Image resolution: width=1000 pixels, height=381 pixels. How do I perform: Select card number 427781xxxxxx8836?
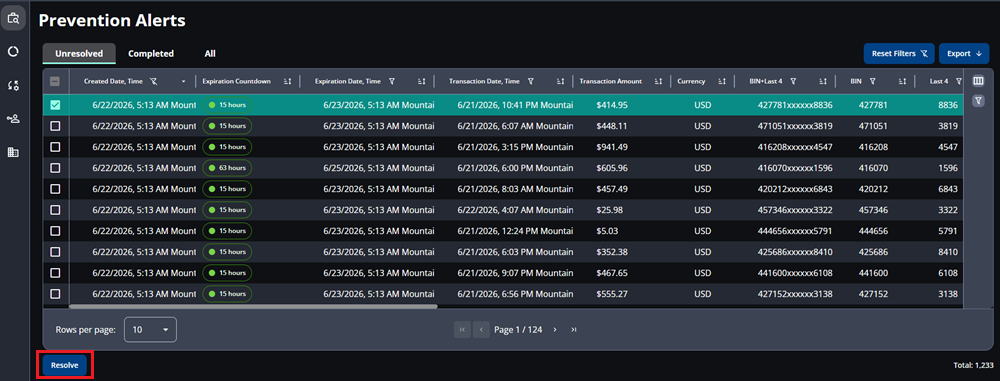[x=795, y=105]
